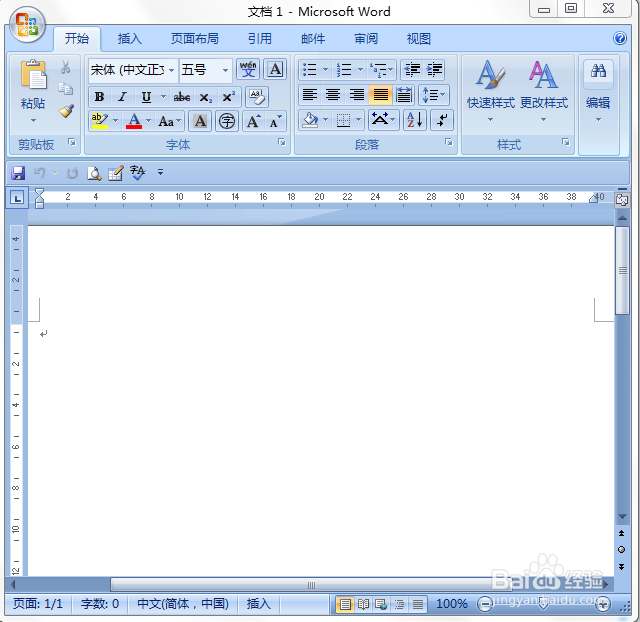The height and width of the screenshot is (622, 640).
Task: Toggle strikethrough abc button
Action: click(x=182, y=97)
